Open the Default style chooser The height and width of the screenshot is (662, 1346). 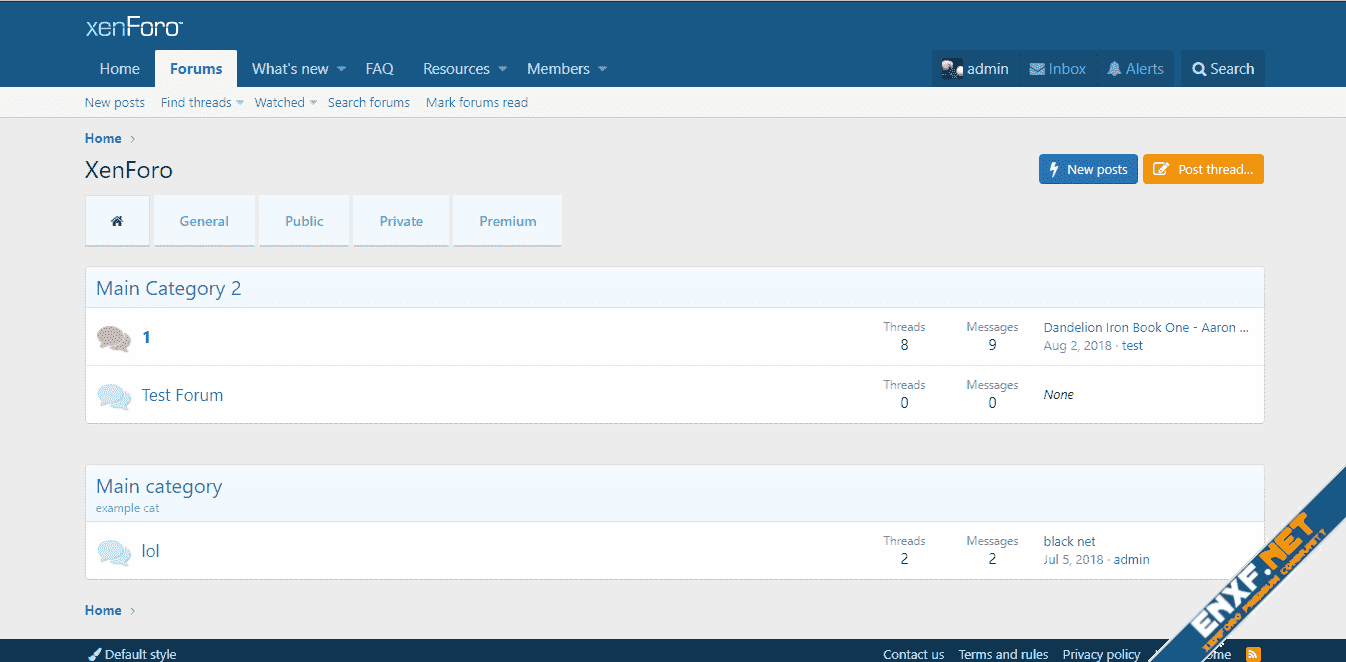click(x=132, y=654)
